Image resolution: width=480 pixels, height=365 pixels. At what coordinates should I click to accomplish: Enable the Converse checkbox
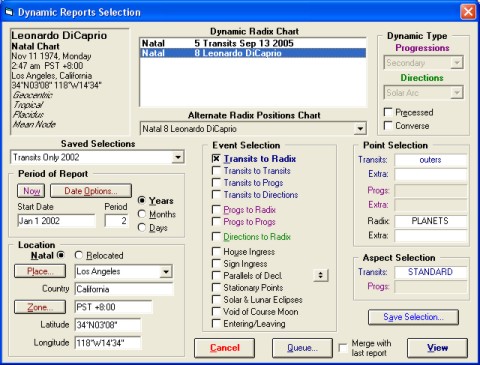tap(388, 126)
